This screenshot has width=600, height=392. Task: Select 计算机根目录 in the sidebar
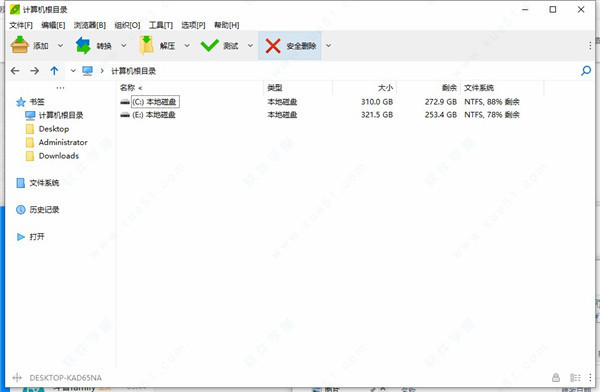tap(54, 115)
